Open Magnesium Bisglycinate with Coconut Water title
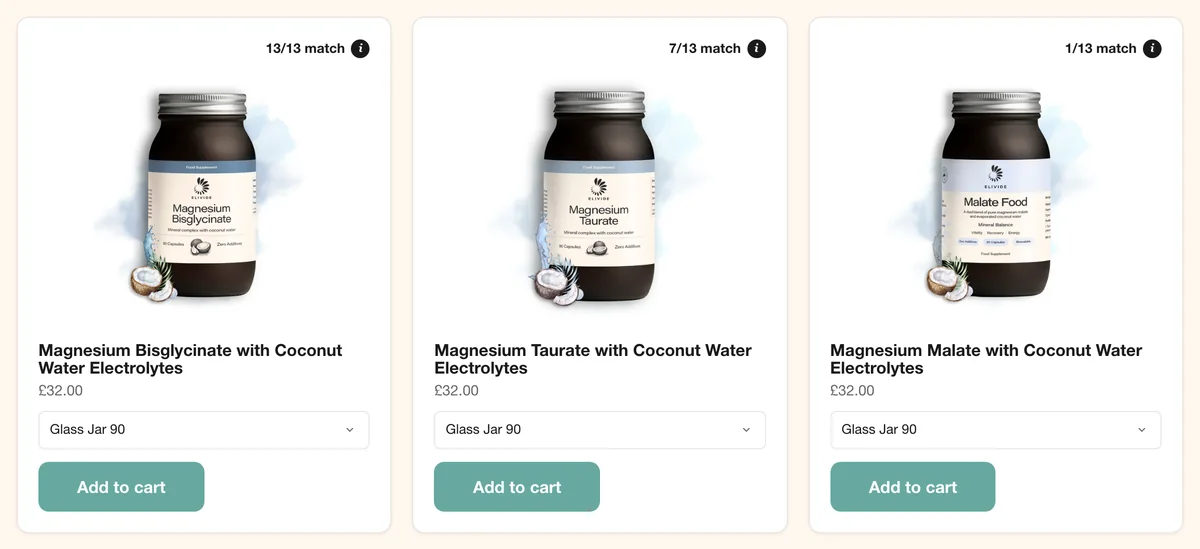This screenshot has height=549, width=1200. (190, 359)
